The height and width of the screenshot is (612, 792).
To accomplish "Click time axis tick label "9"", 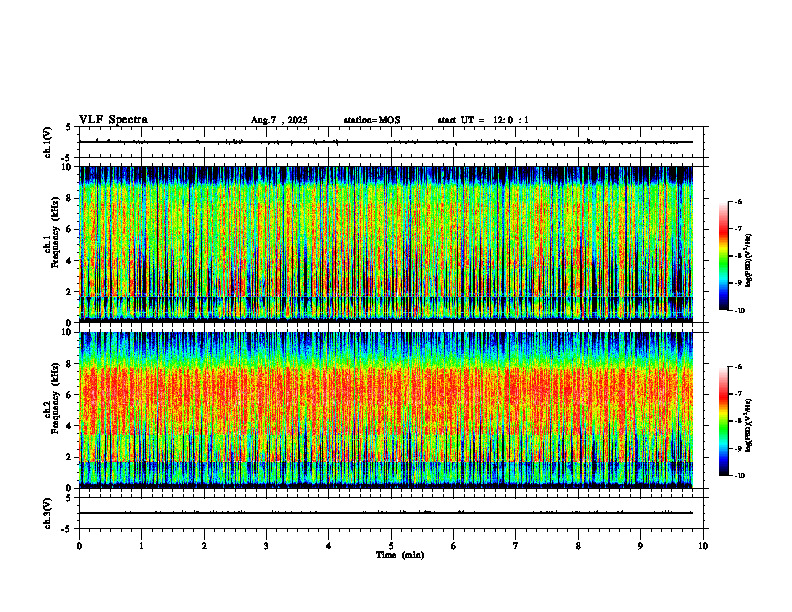I will [x=640, y=546].
